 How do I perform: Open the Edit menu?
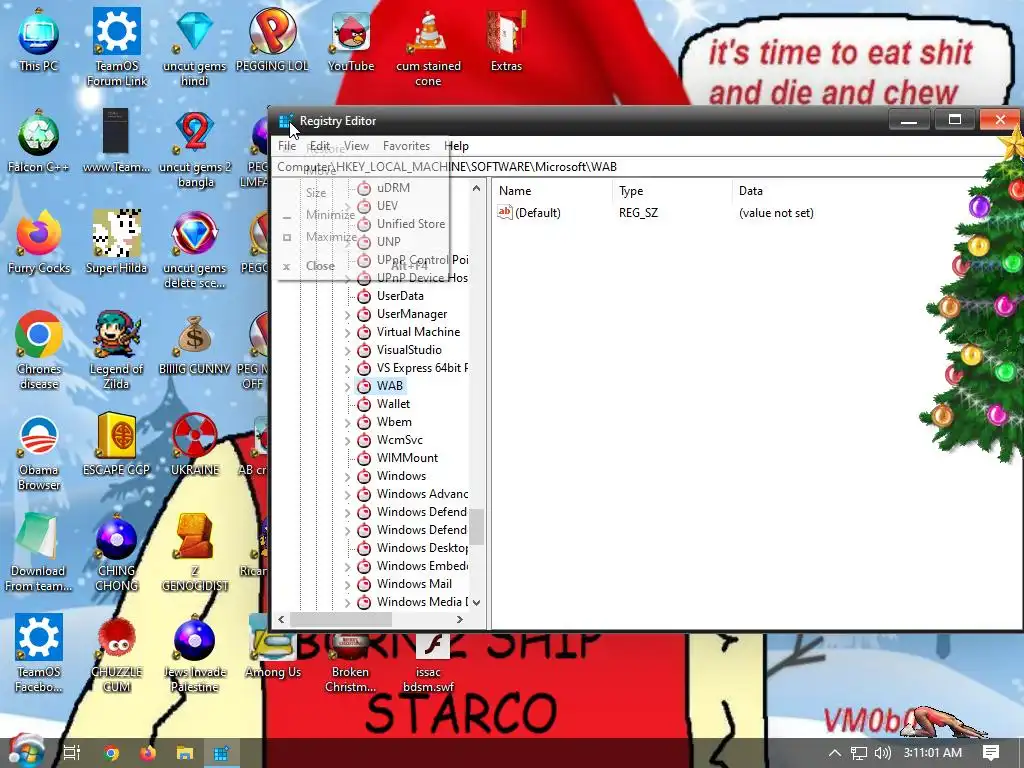pyautogui.click(x=319, y=146)
